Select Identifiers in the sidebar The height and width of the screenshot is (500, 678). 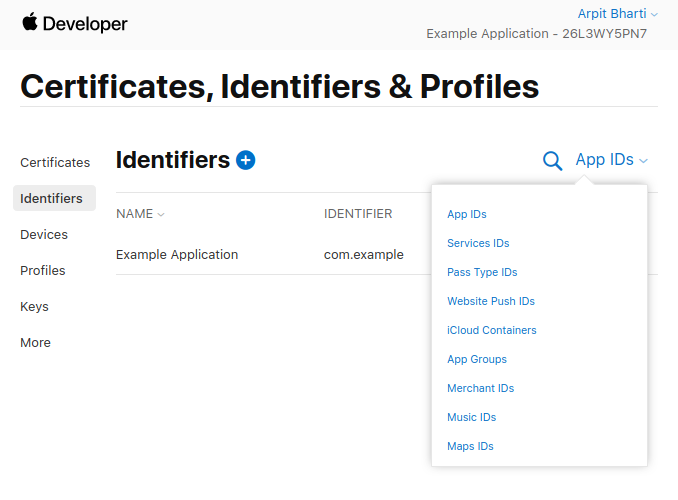tap(54, 198)
